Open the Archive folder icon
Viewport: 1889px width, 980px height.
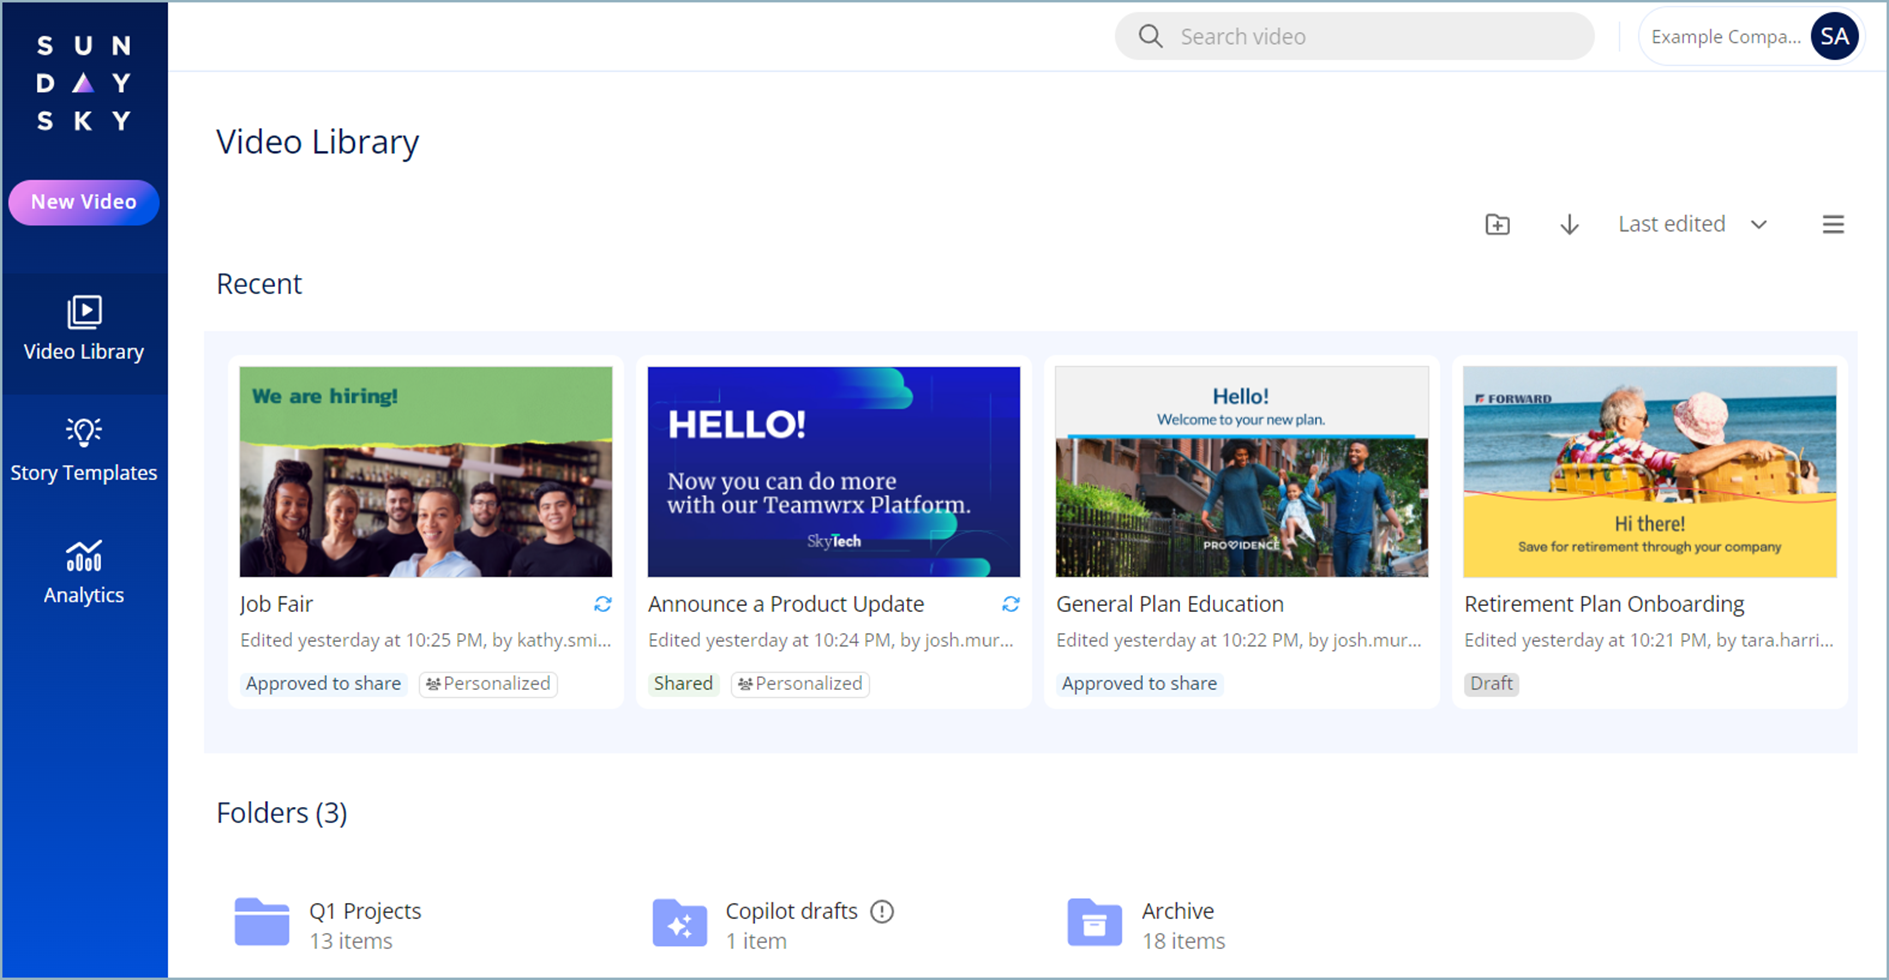pyautogui.click(x=1095, y=922)
